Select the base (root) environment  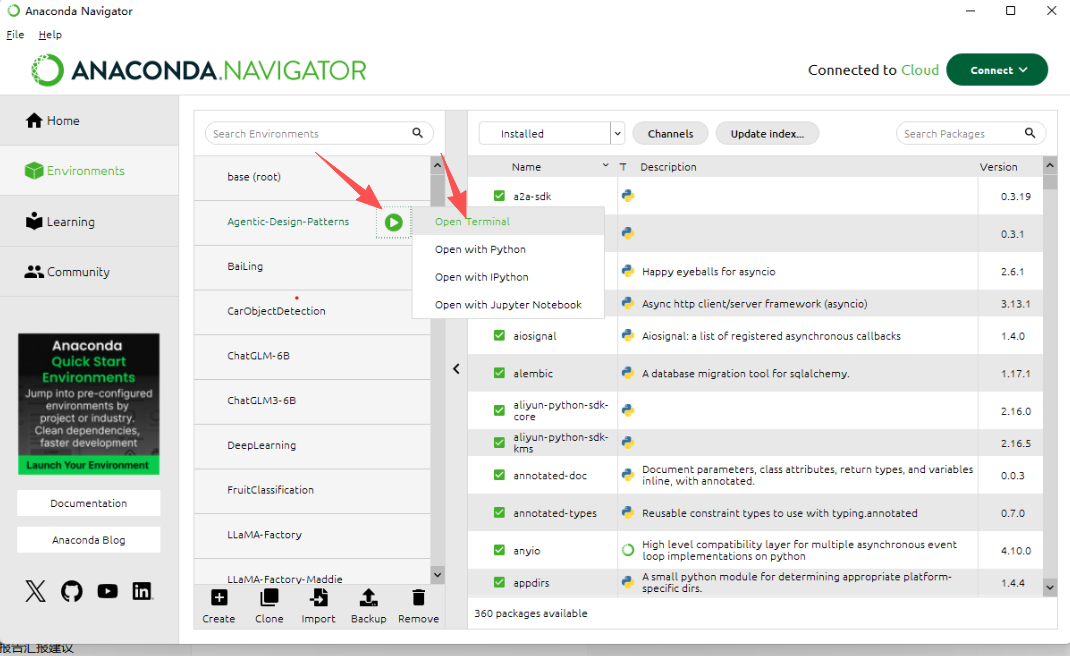(312, 177)
